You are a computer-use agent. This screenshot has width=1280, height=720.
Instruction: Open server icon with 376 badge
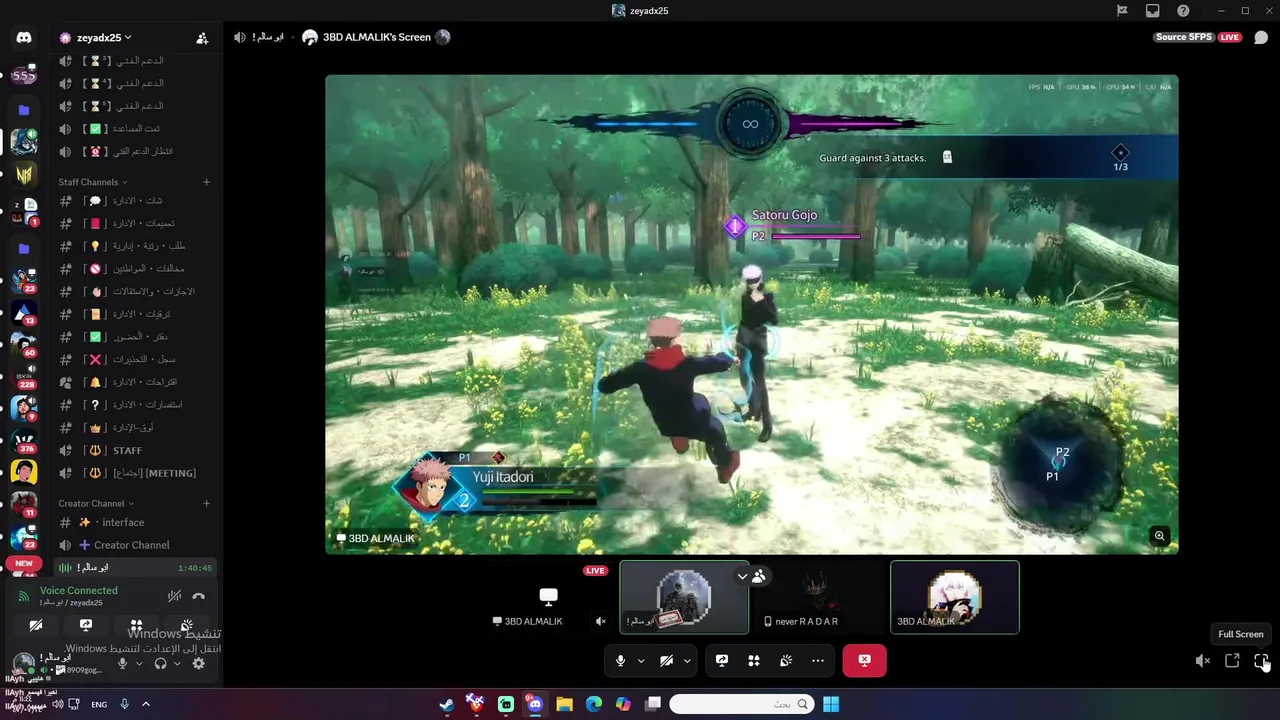24,441
